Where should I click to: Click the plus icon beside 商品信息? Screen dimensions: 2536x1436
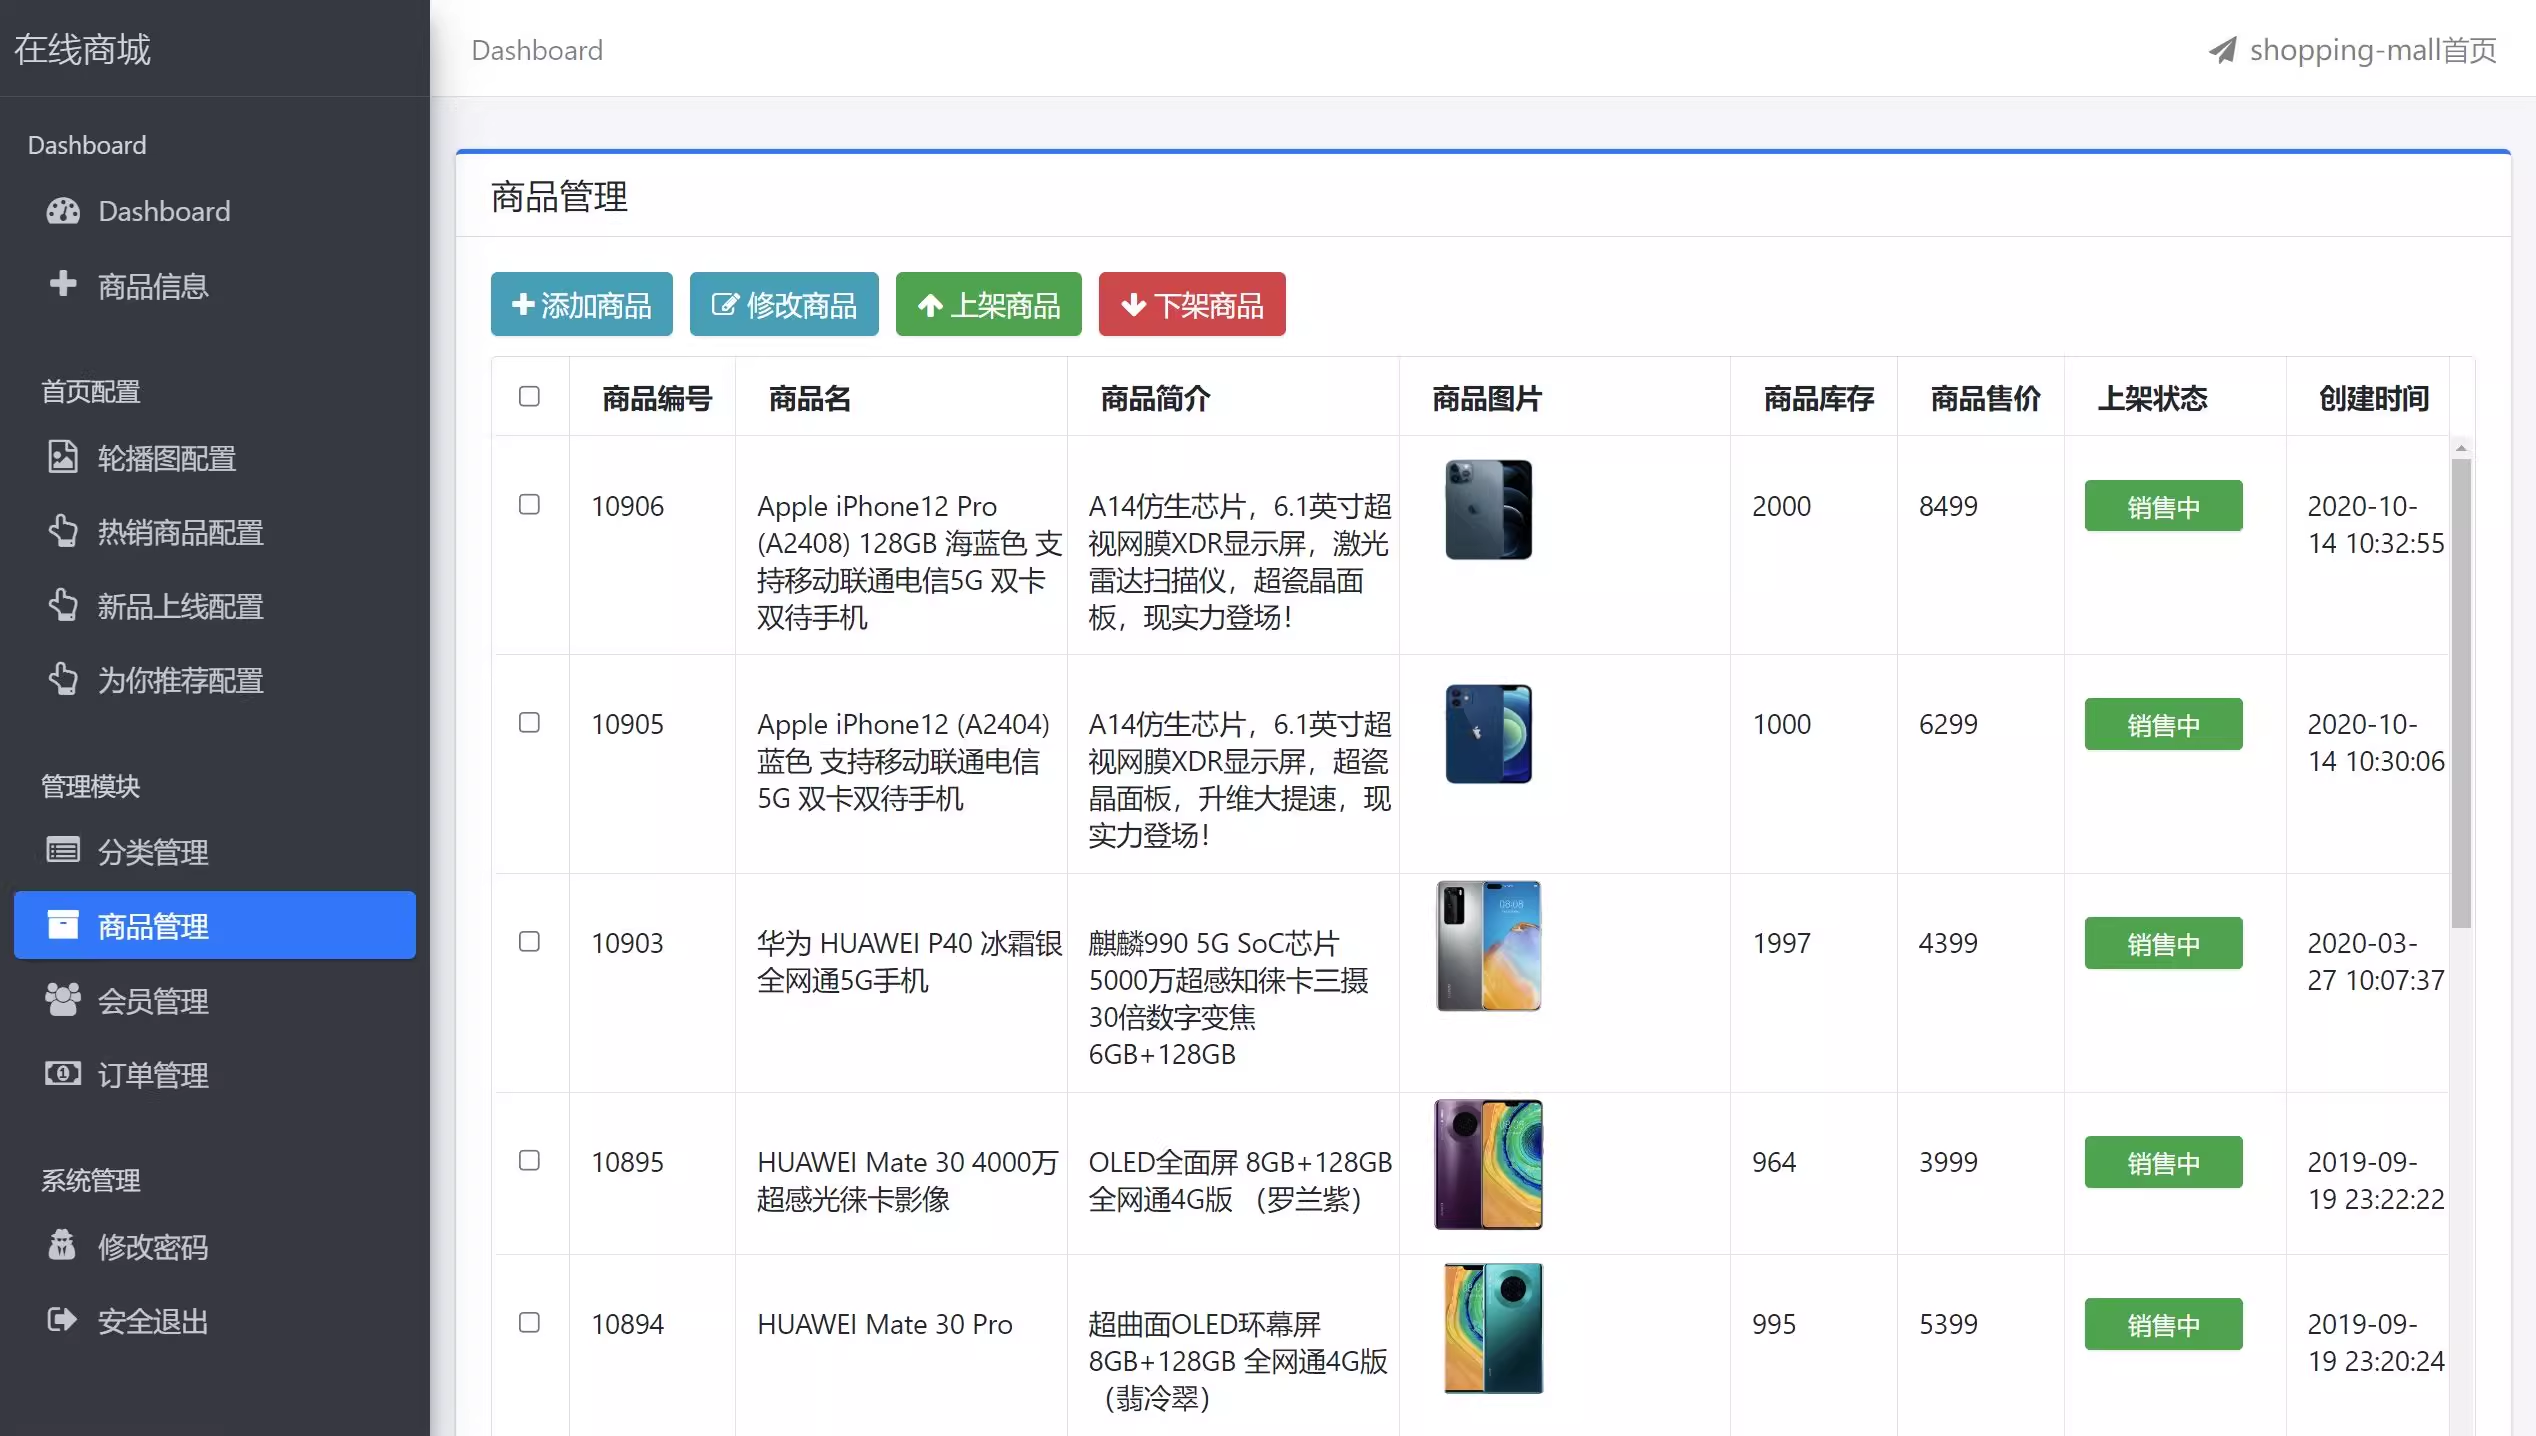(x=63, y=284)
